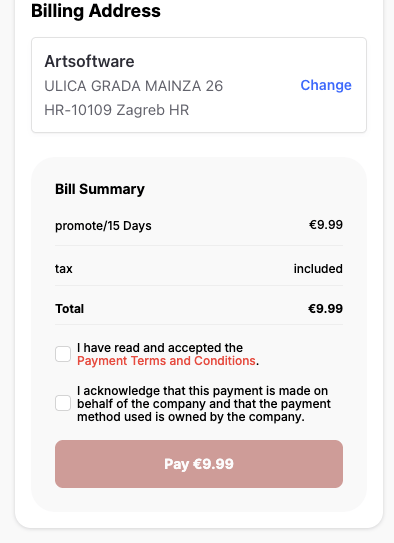Click the Bill Summary heading
Image resolution: width=394 pixels, height=543 pixels.
click(100, 189)
